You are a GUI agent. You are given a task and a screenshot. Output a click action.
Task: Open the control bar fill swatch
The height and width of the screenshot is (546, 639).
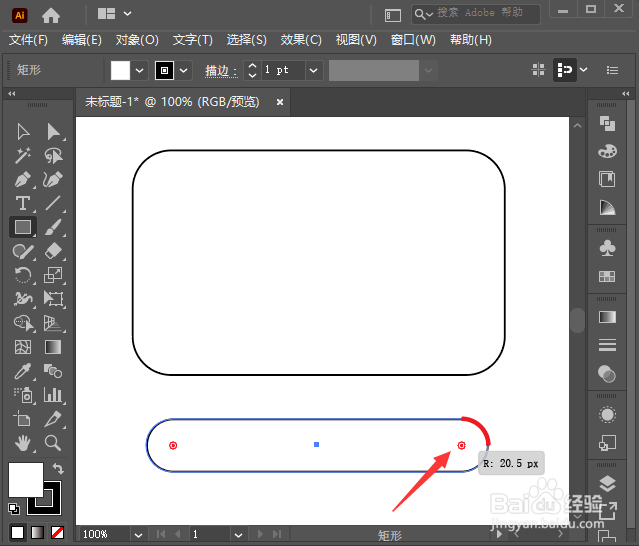(120, 70)
